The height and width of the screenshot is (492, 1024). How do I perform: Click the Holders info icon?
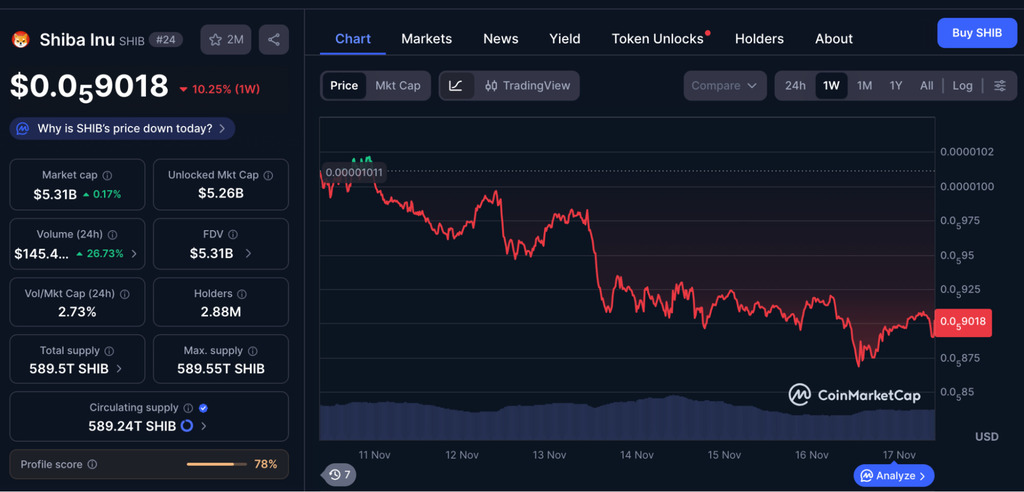[x=242, y=294]
